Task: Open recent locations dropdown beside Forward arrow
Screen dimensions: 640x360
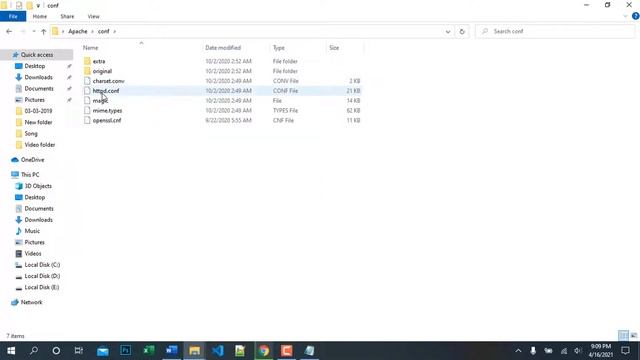Action: 33,31
